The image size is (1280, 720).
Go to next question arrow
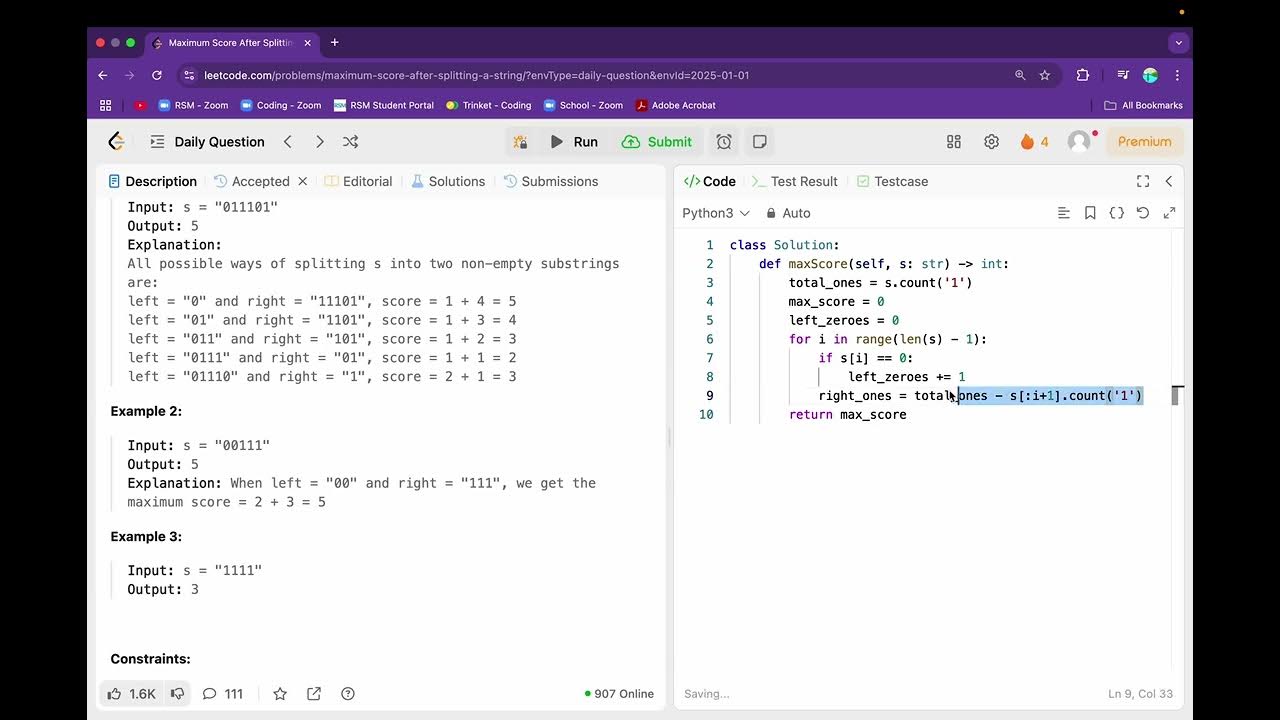(319, 142)
